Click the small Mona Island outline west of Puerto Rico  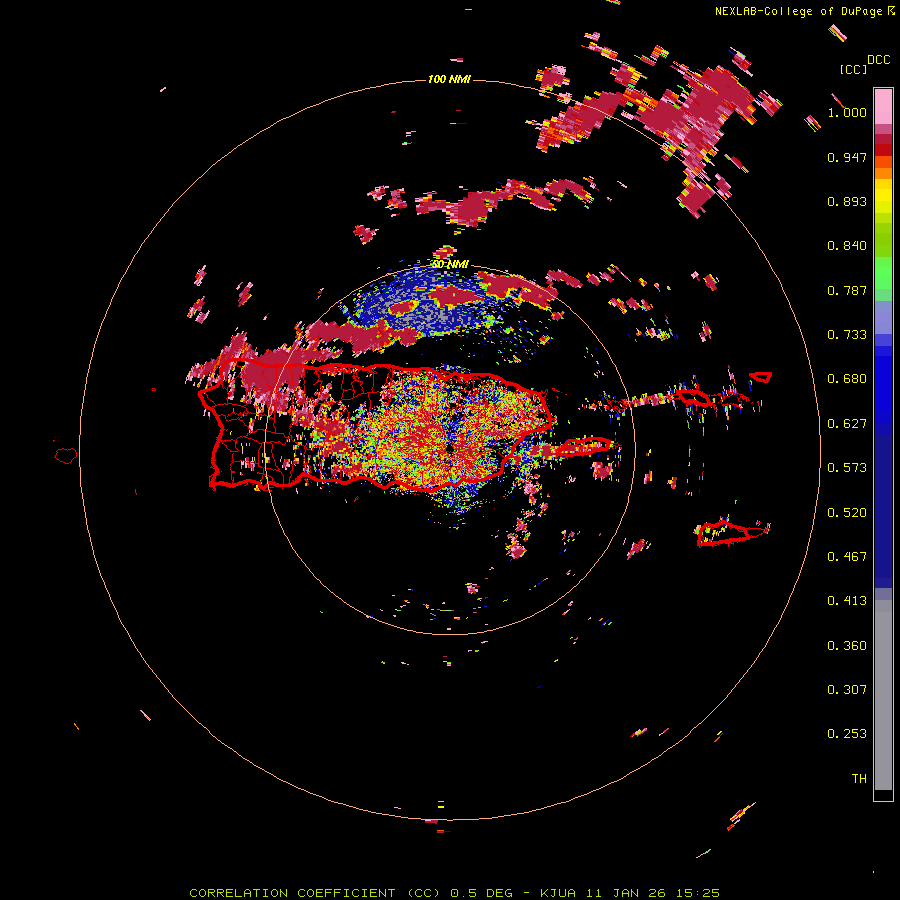[x=66, y=455]
